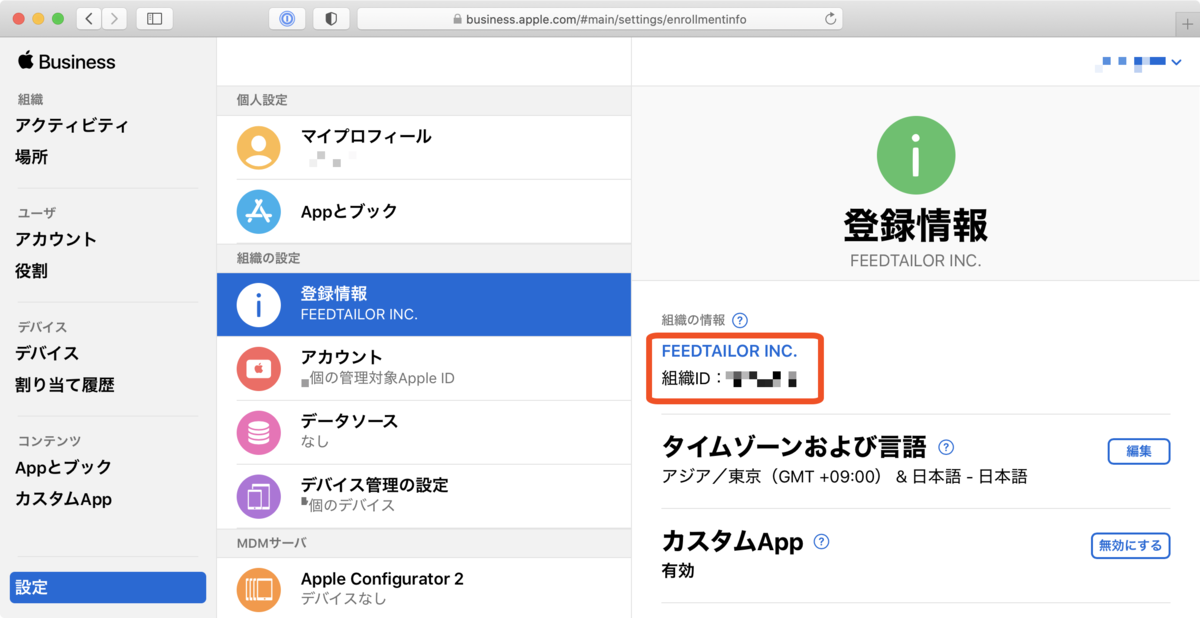This screenshot has width=1200, height=618.
Task: Open Appとブック under コンテンツ in the sidebar
Action: pos(63,467)
